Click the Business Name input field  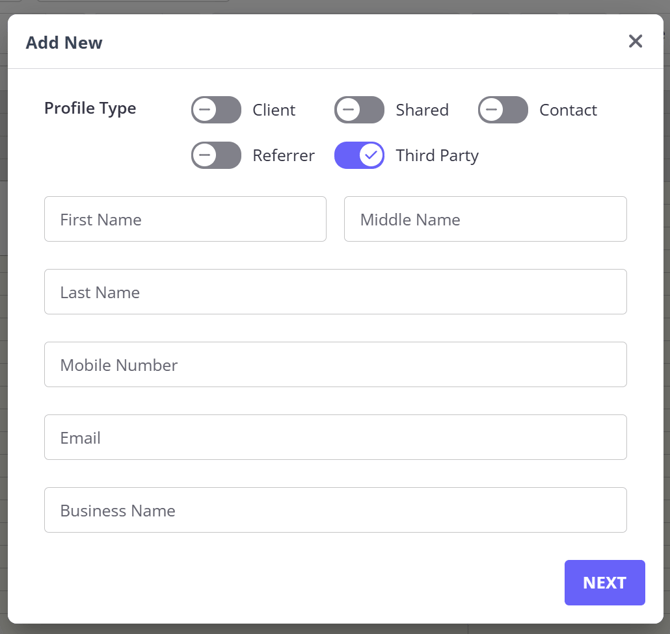pos(335,510)
